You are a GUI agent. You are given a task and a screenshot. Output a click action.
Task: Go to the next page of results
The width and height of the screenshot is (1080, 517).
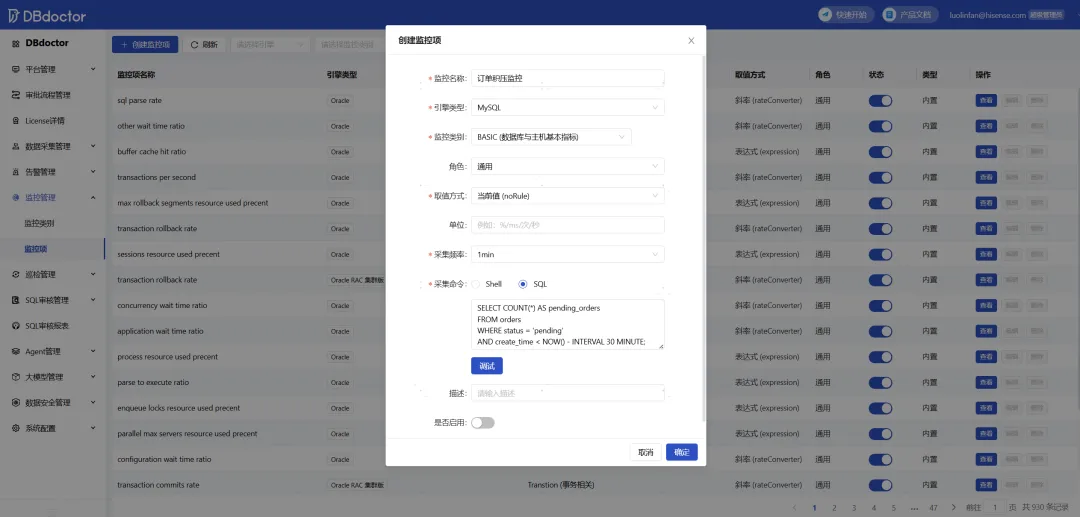coord(954,507)
